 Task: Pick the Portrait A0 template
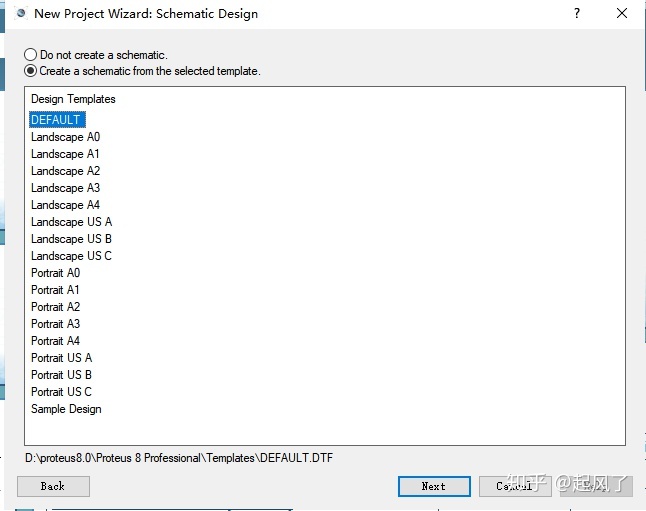click(x=56, y=273)
